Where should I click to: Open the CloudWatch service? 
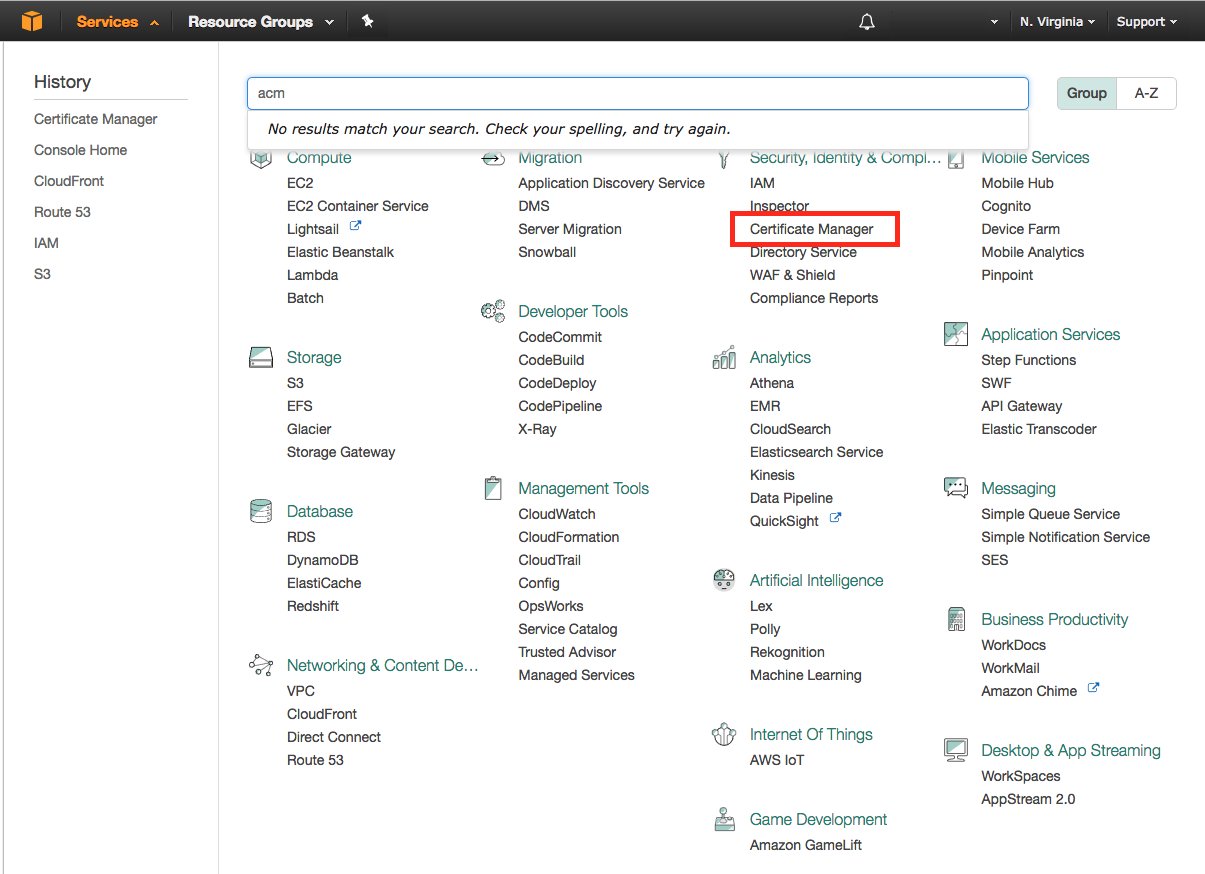557,514
